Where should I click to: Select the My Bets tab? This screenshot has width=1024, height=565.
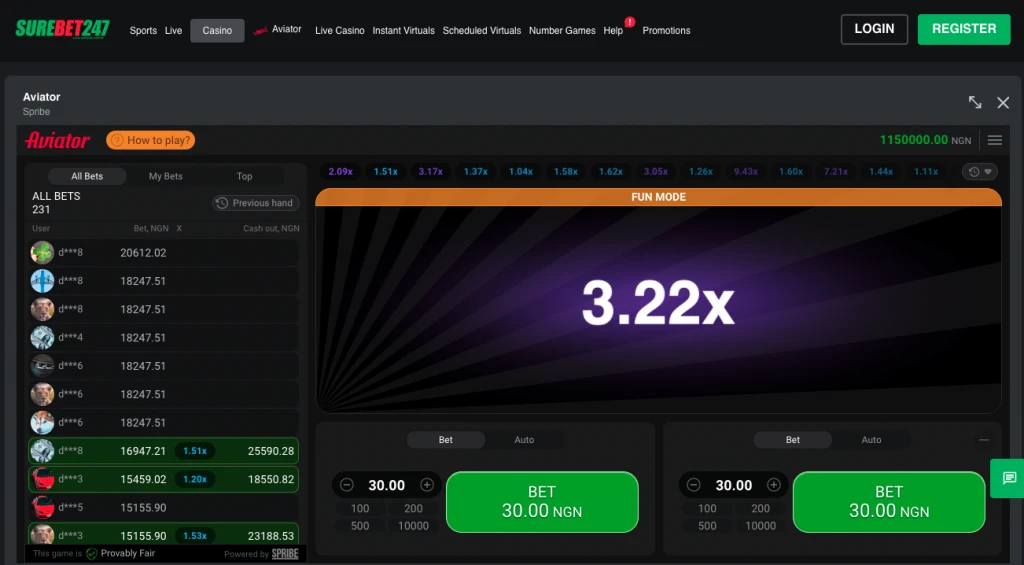pos(166,176)
